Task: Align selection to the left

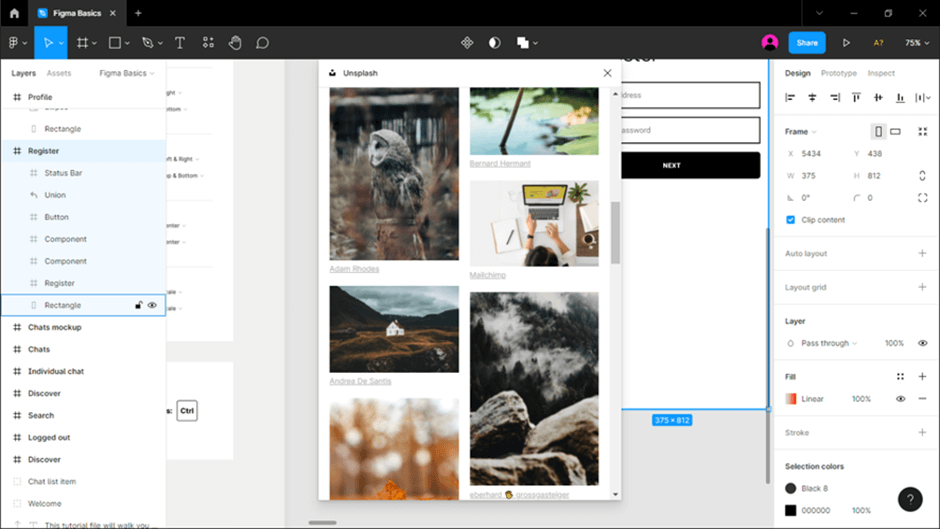Action: coord(790,97)
